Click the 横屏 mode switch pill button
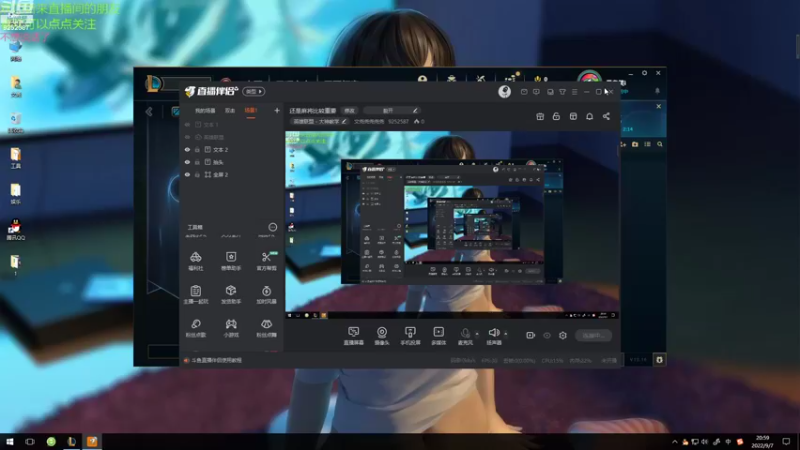 pos(254,91)
